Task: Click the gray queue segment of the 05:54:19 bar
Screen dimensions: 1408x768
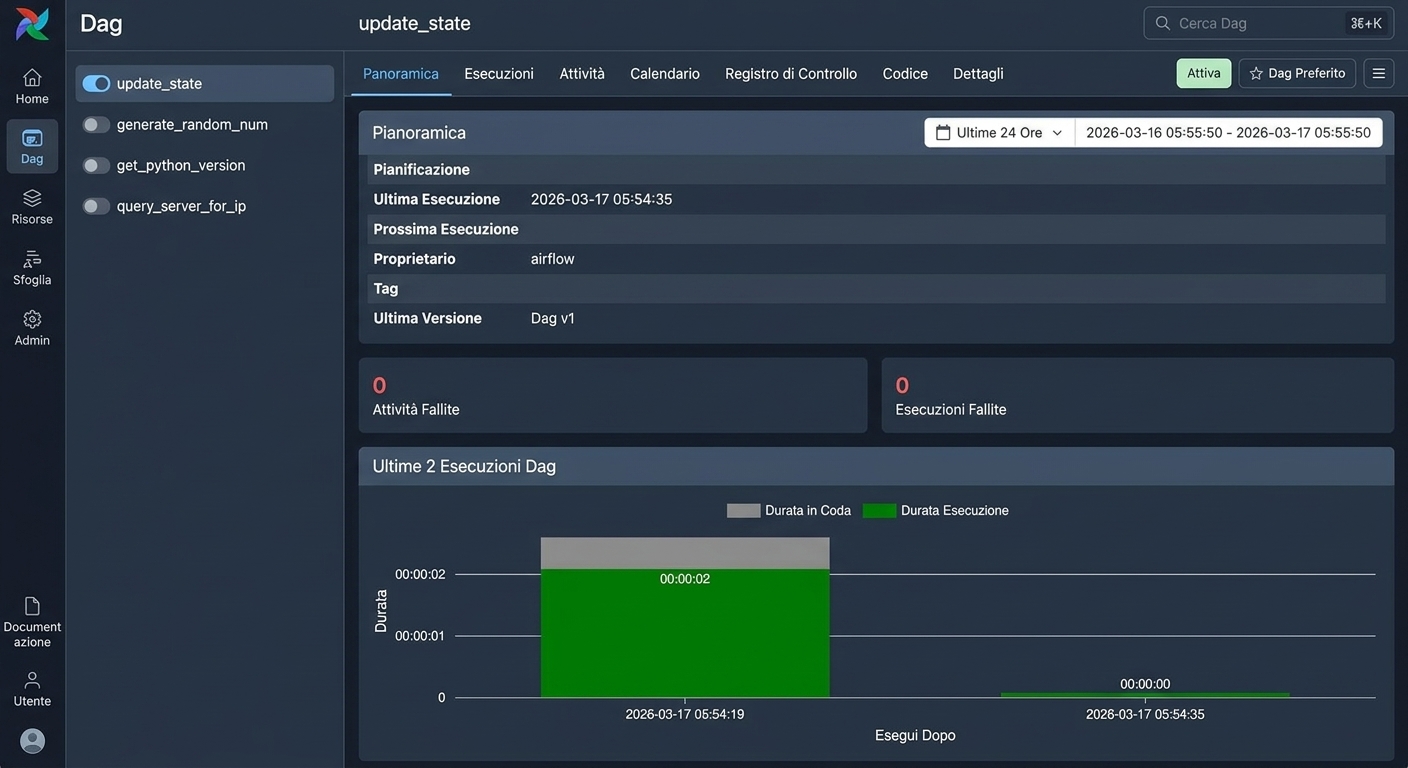Action: point(685,553)
